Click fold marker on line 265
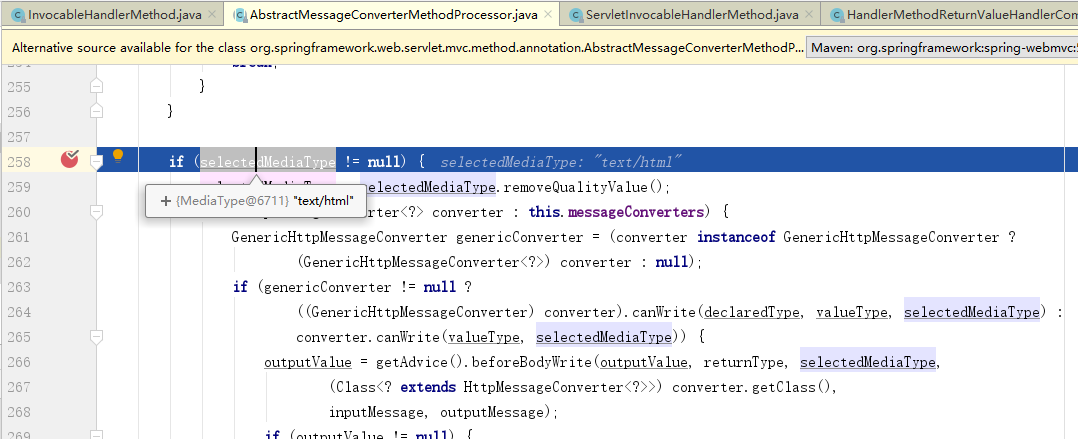This screenshot has width=1078, height=439. coord(97,337)
